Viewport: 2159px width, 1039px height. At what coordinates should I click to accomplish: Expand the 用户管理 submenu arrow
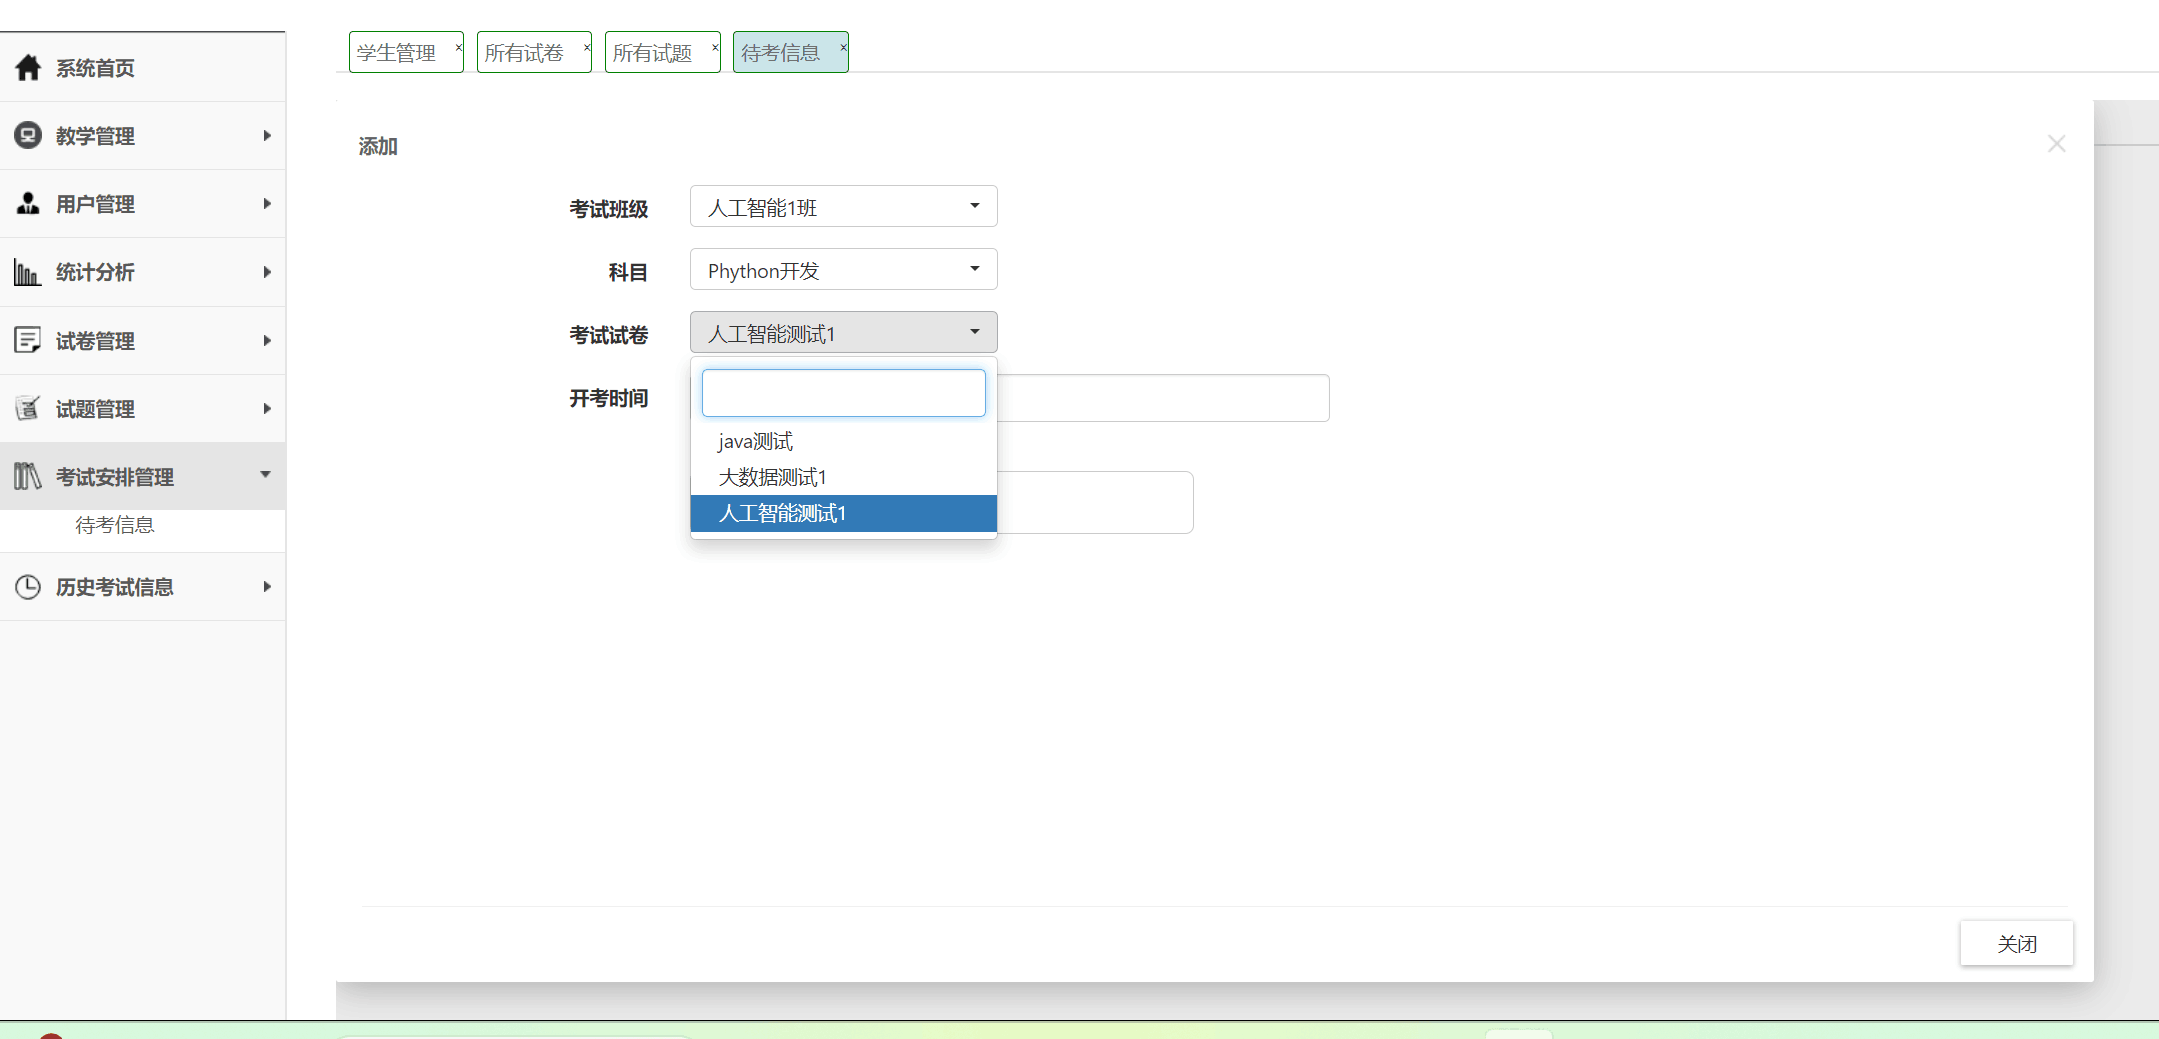[267, 203]
